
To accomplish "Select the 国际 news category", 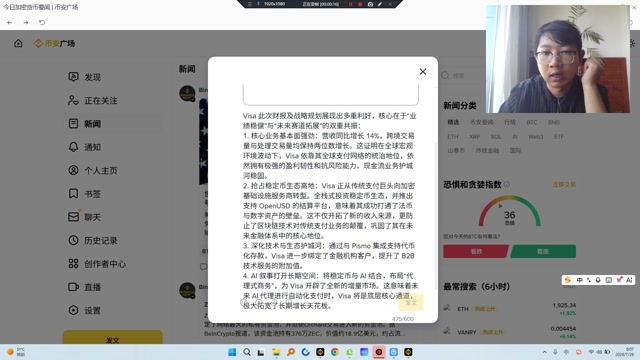I will (x=515, y=151).
